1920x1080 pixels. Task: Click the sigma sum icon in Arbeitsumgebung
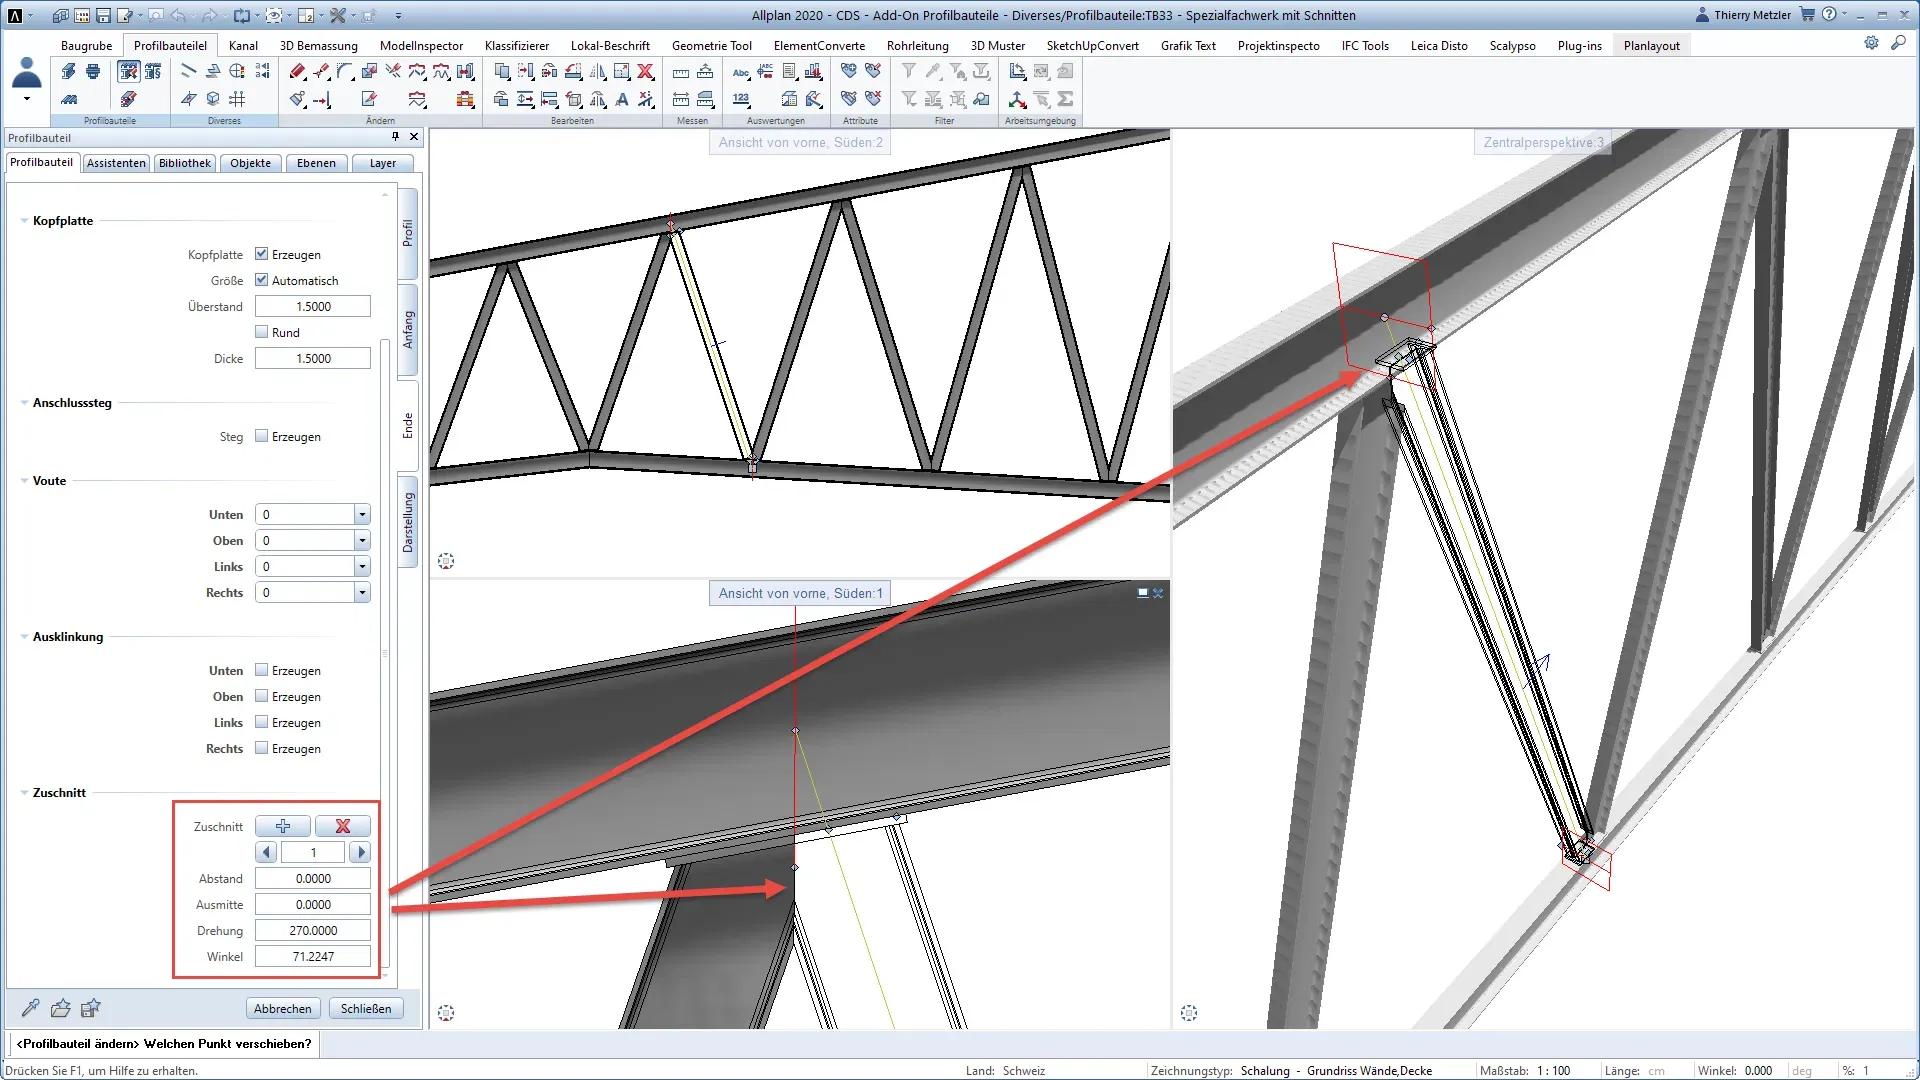(x=1065, y=99)
